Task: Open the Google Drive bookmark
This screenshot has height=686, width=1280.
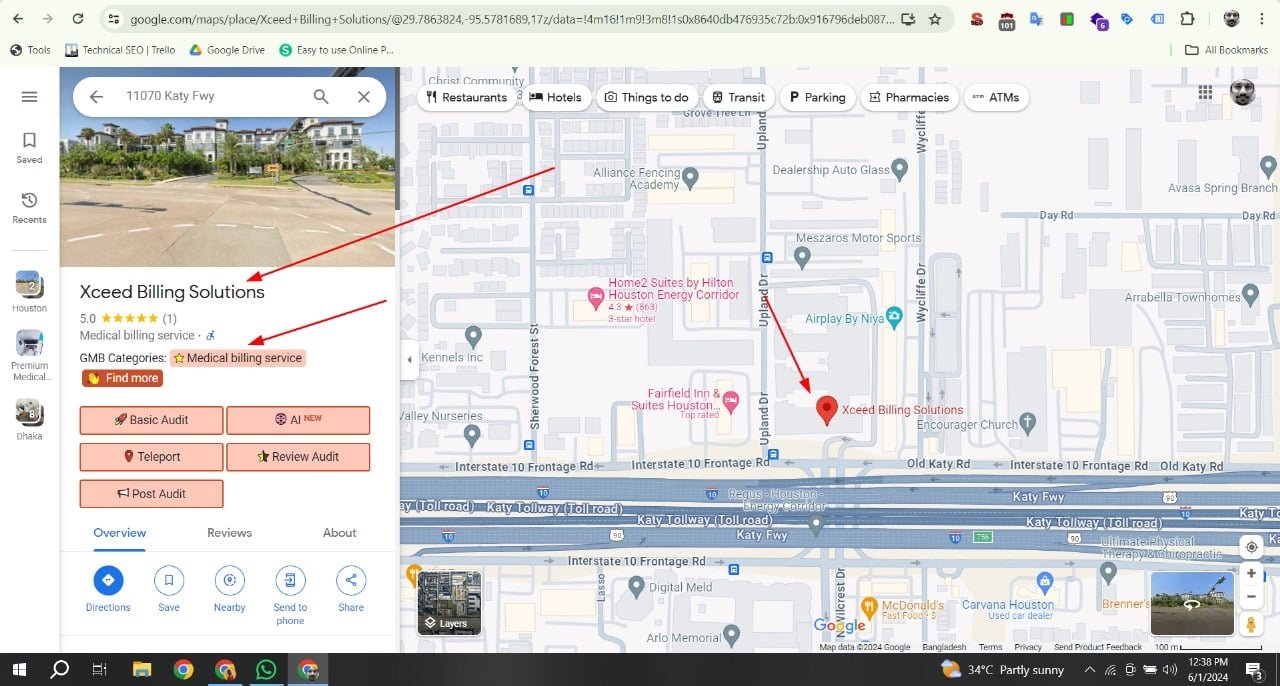Action: pyautogui.click(x=227, y=50)
